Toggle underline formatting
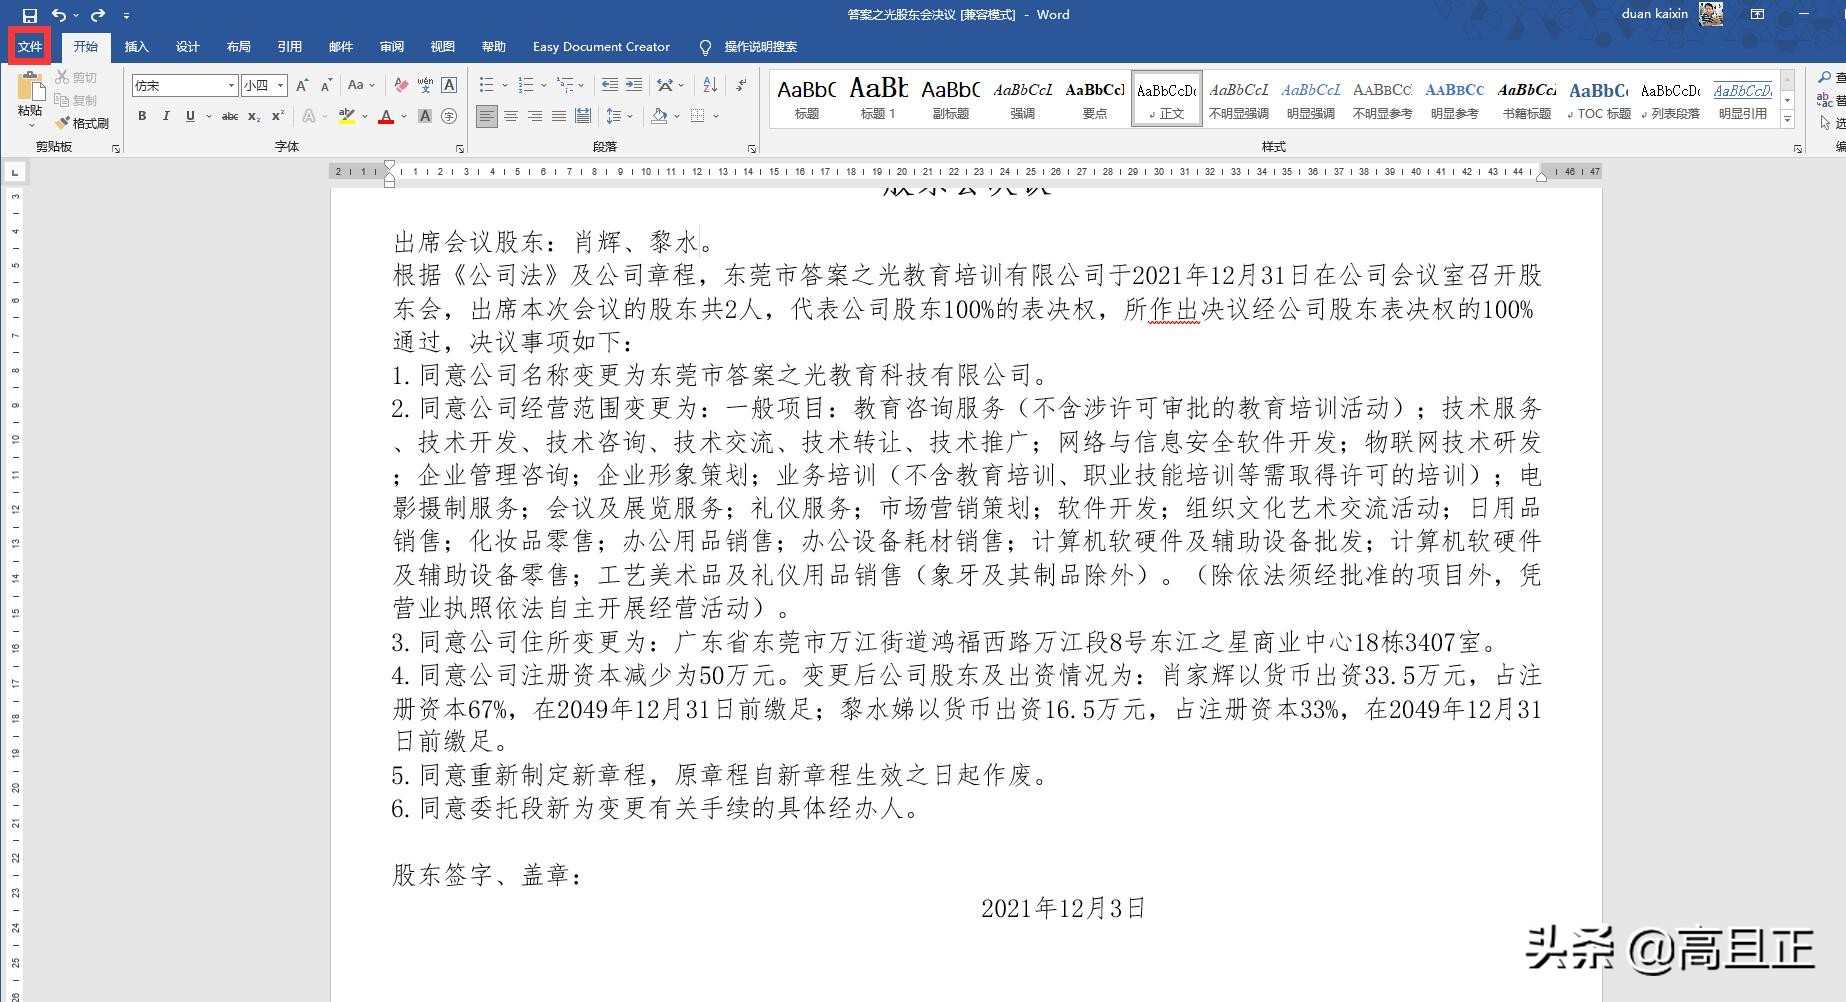The image size is (1846, 1002). (x=189, y=116)
